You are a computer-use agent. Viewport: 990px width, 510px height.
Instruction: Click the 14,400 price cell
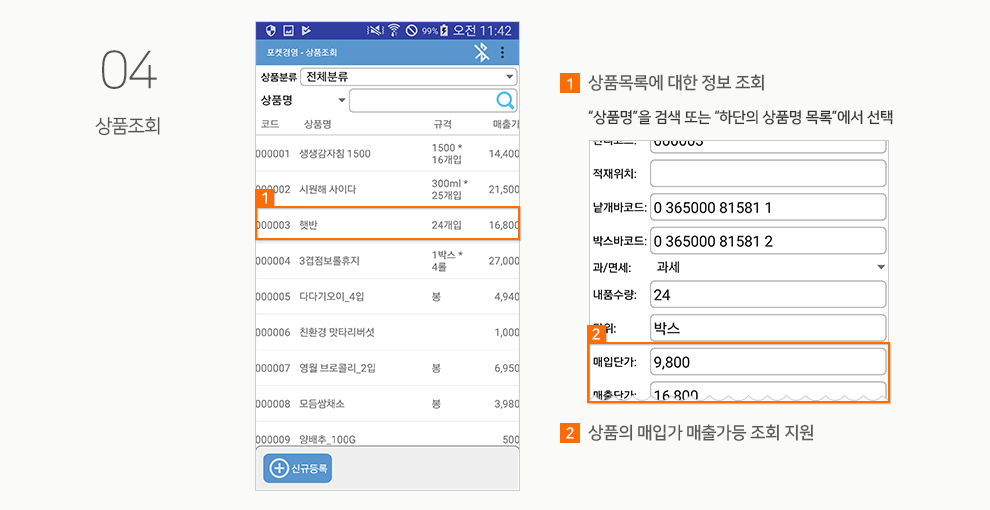click(x=504, y=153)
